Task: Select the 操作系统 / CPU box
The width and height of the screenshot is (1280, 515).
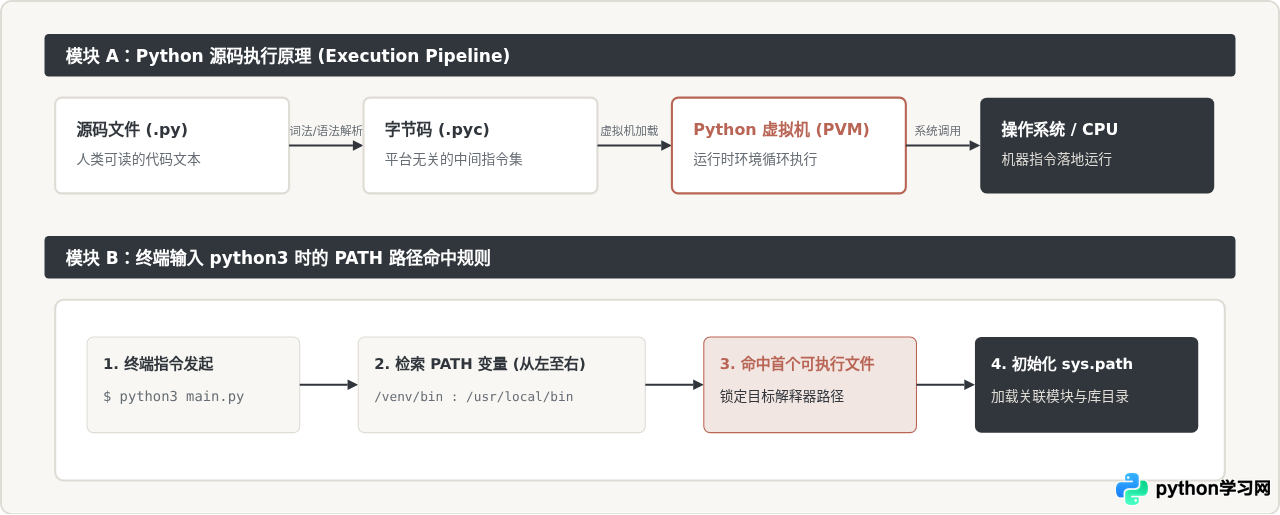Action: tap(1097, 145)
